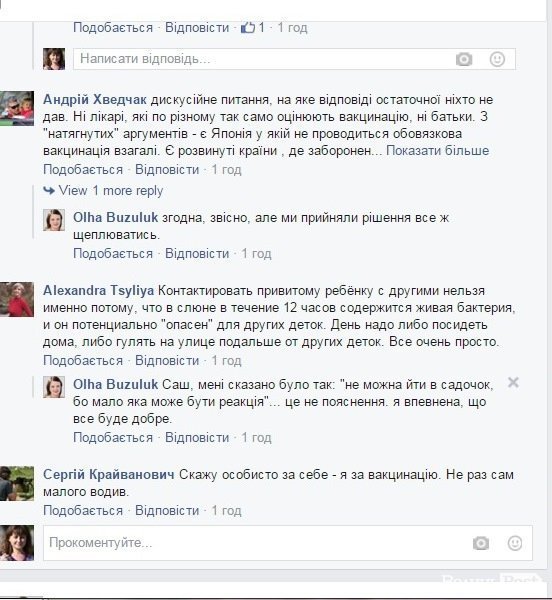Hide Olha Buzuluk's reply with the X
This screenshot has width=552, height=600.
(x=513, y=382)
